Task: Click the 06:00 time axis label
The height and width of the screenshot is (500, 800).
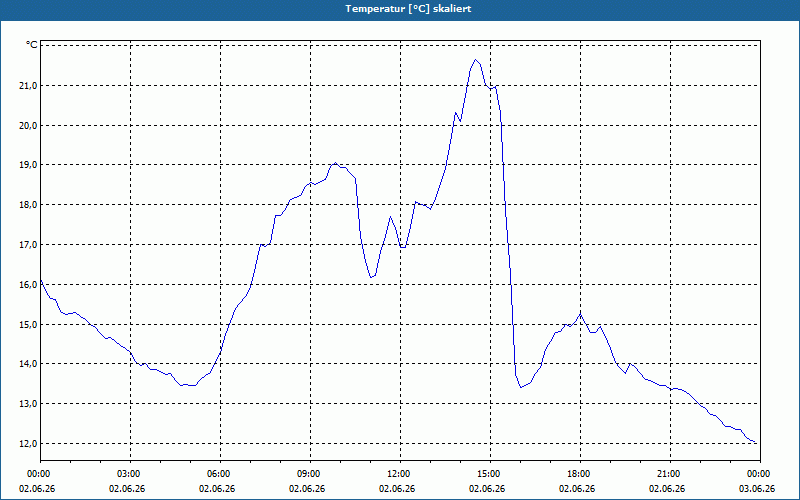Action: pos(220,474)
